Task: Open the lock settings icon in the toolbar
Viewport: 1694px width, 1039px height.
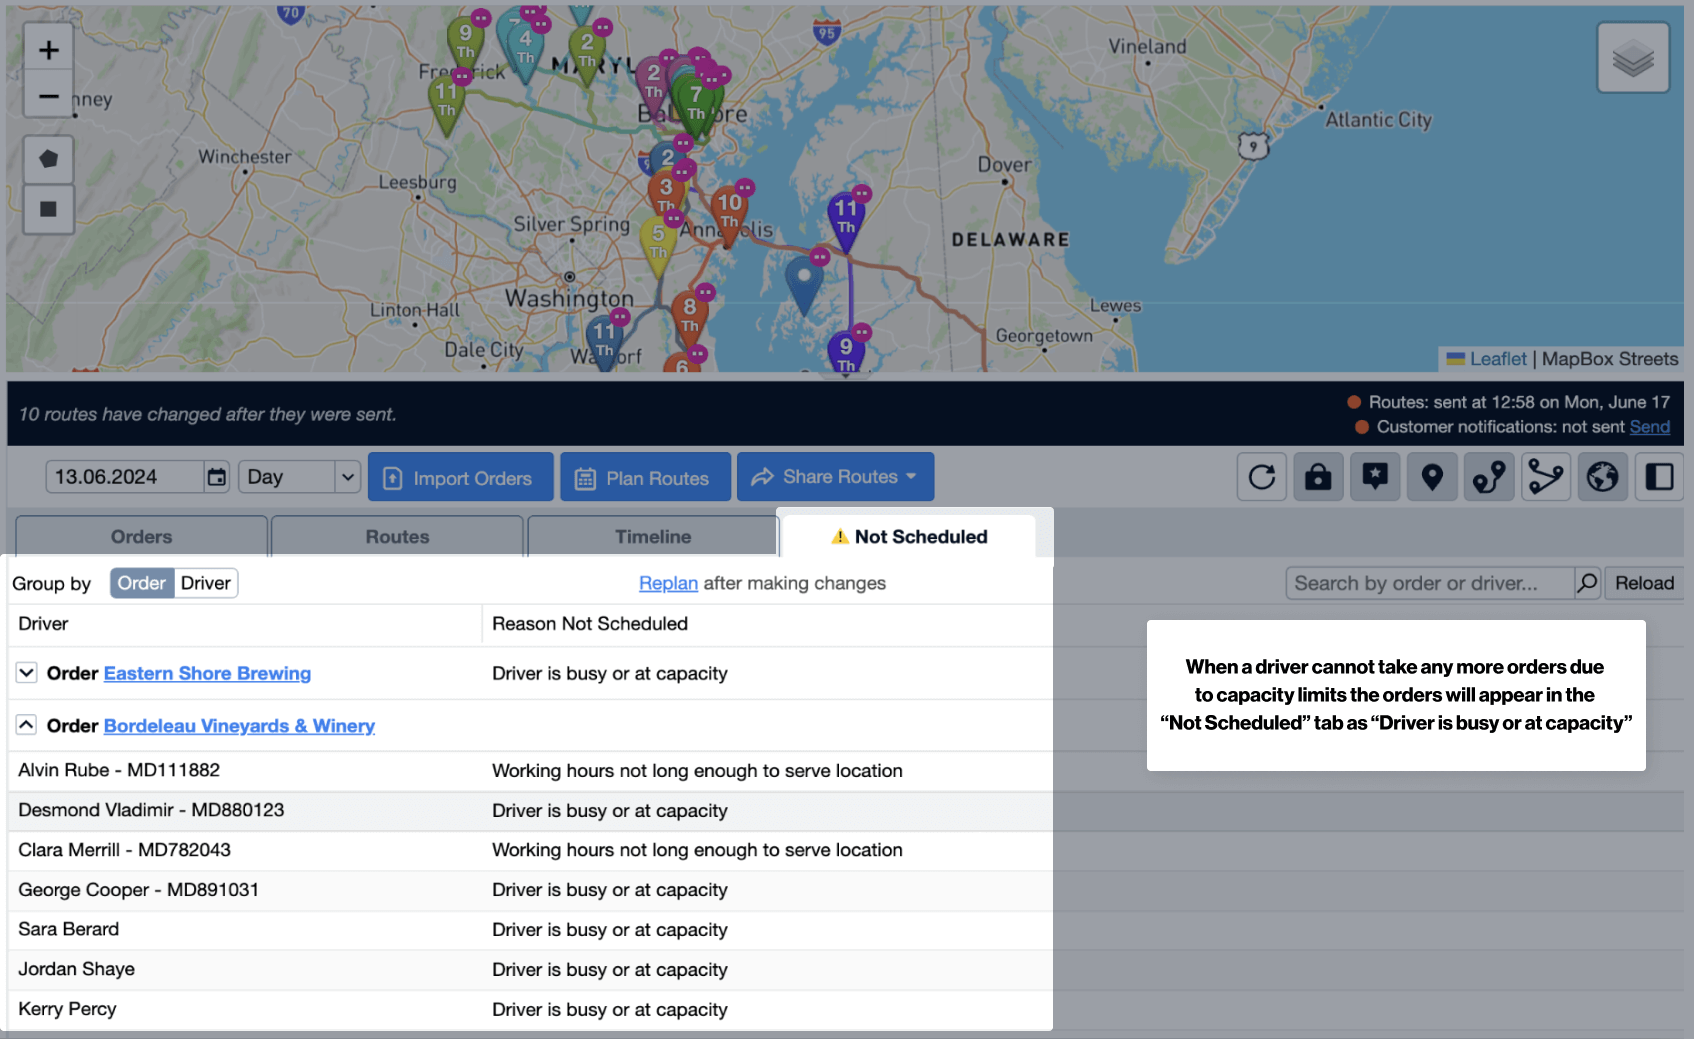Action: tap(1318, 477)
